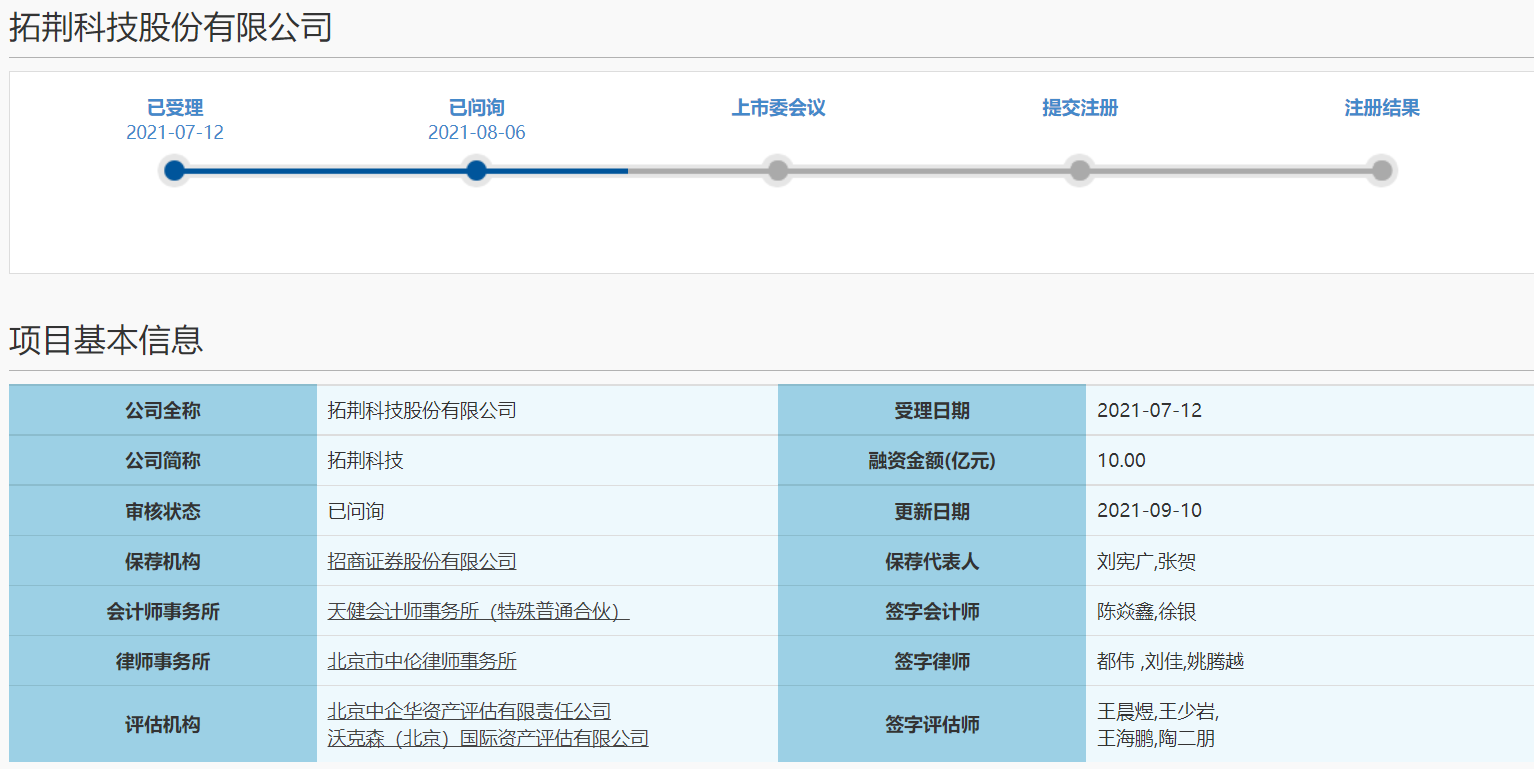Click the 项目基本信息 section heading
Image resolution: width=1534 pixels, height=769 pixels.
click(106, 340)
